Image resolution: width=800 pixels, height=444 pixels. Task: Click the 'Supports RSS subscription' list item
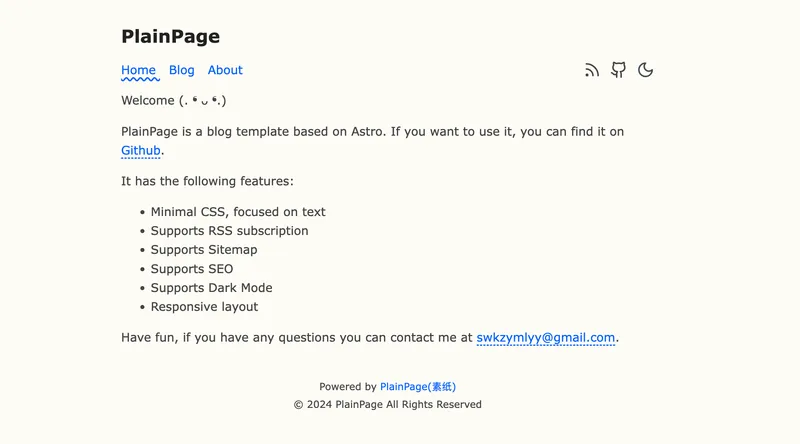coord(229,231)
